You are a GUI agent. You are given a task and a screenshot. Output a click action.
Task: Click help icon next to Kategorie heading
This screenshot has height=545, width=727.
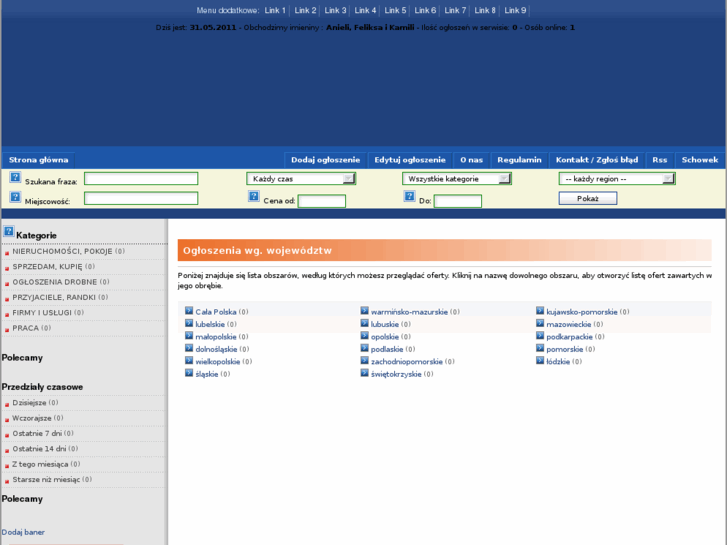click(x=9, y=232)
